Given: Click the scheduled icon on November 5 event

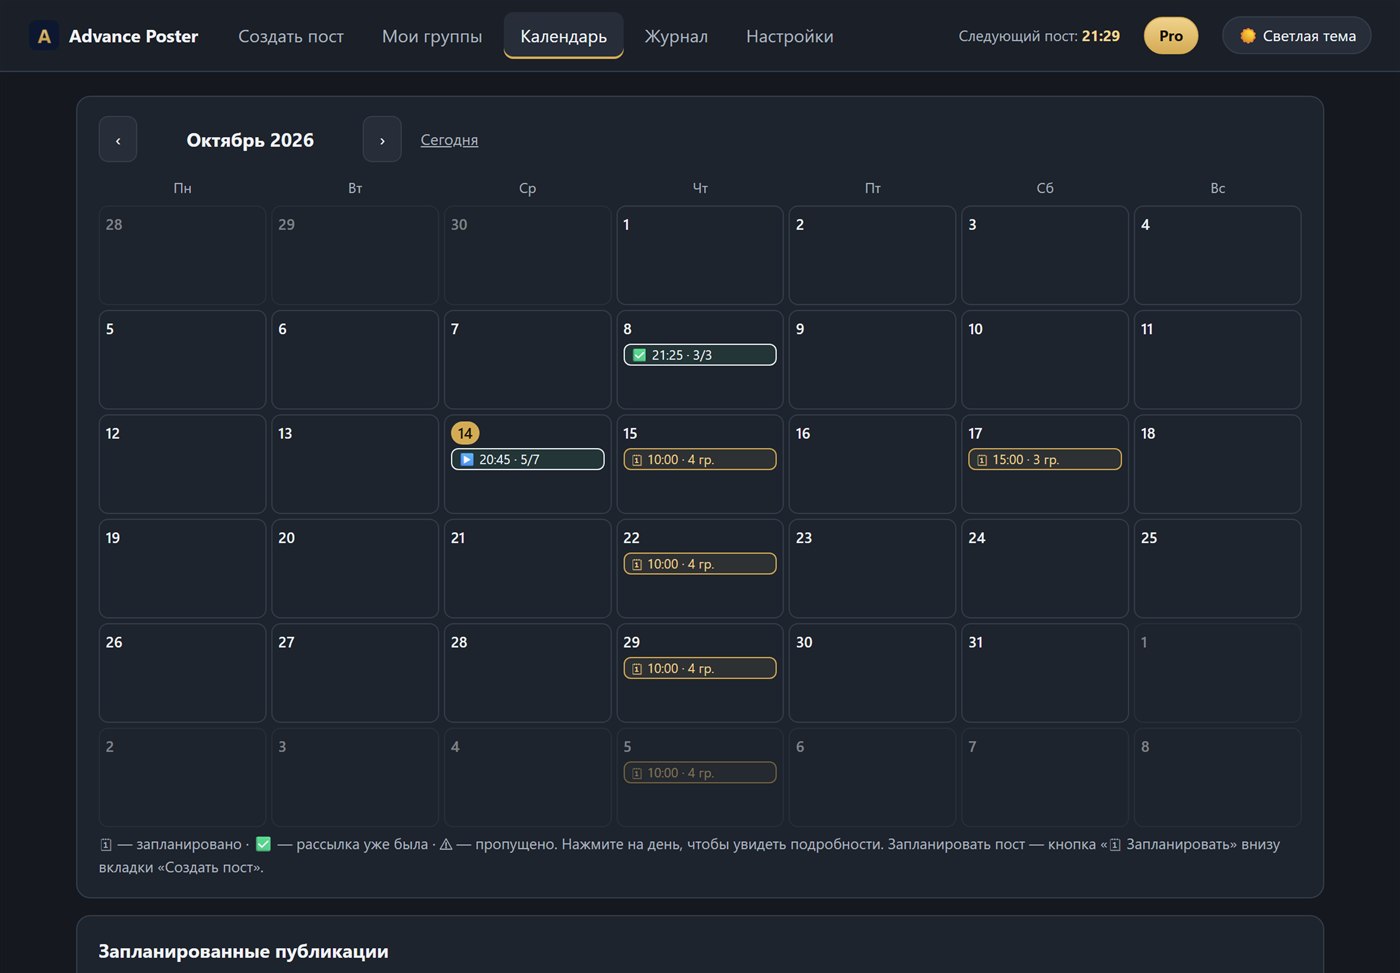Looking at the screenshot, I should click(x=637, y=774).
